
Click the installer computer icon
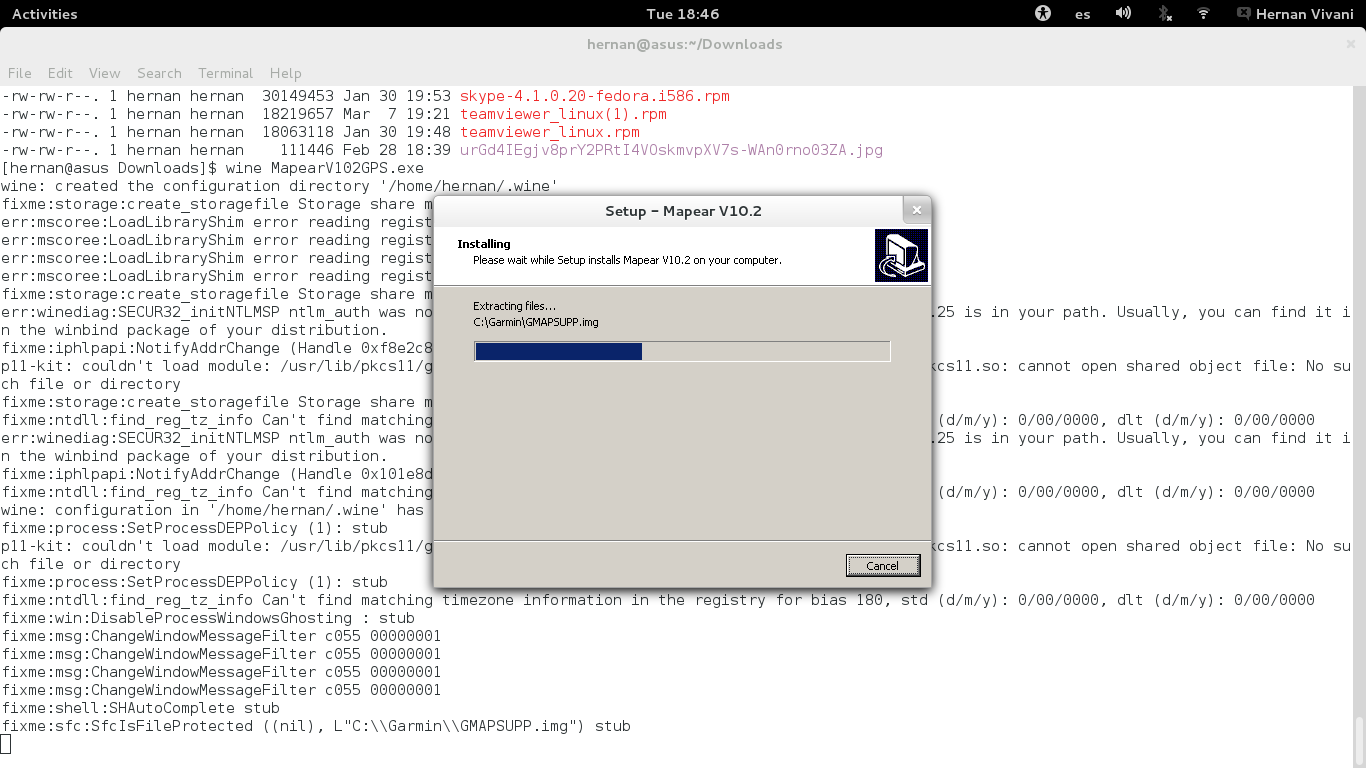point(901,256)
